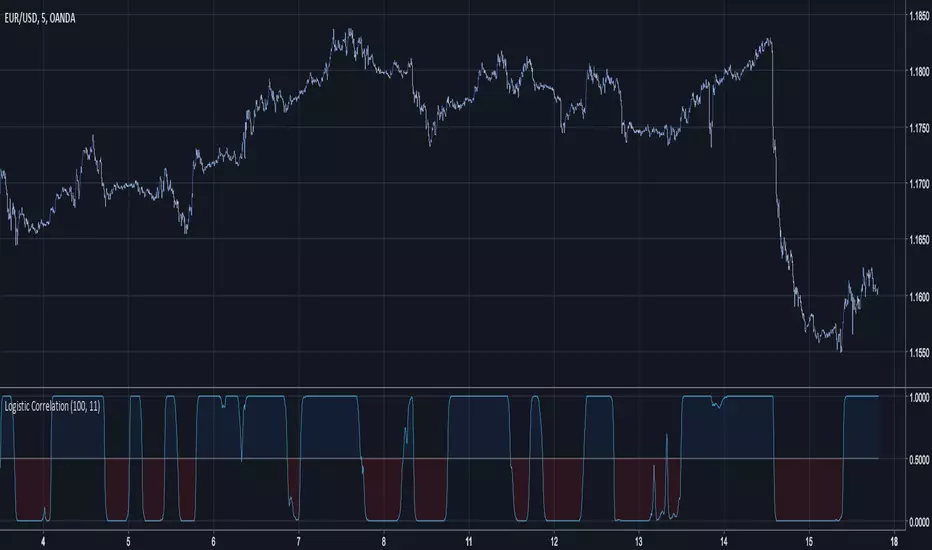This screenshot has width=932, height=550.
Task: Click date label 13 on time axis
Action: 639,542
